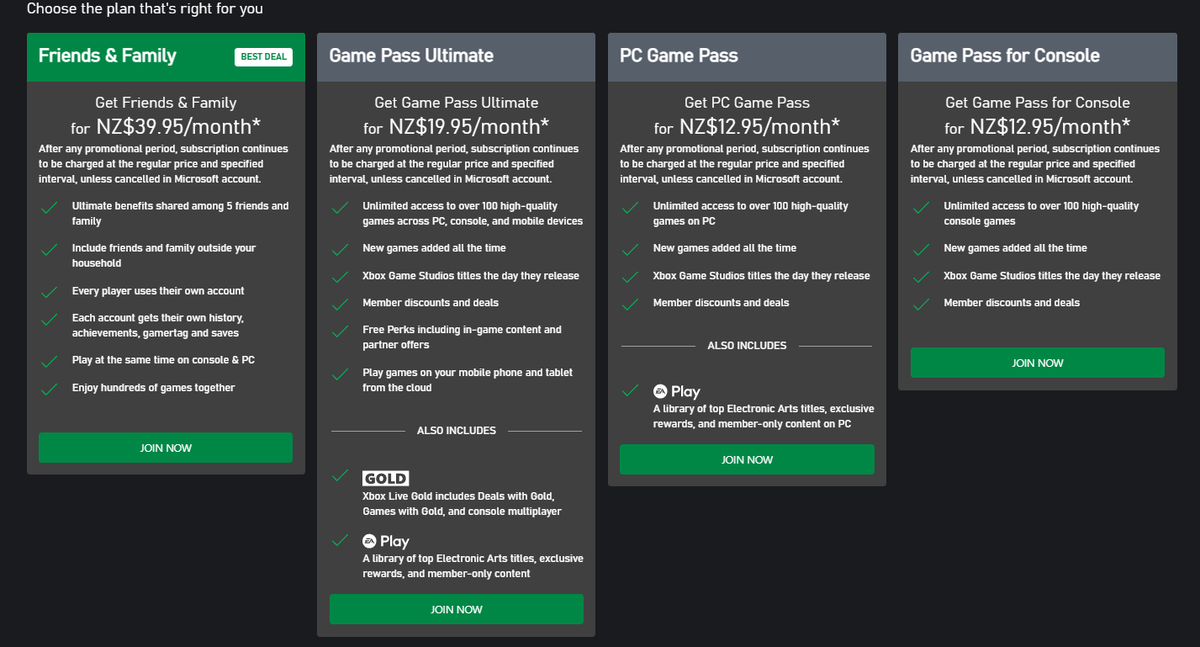Viewport: 1200px width, 647px height.
Task: Click 'Get Game Pass for Console' text
Action: point(1037,102)
